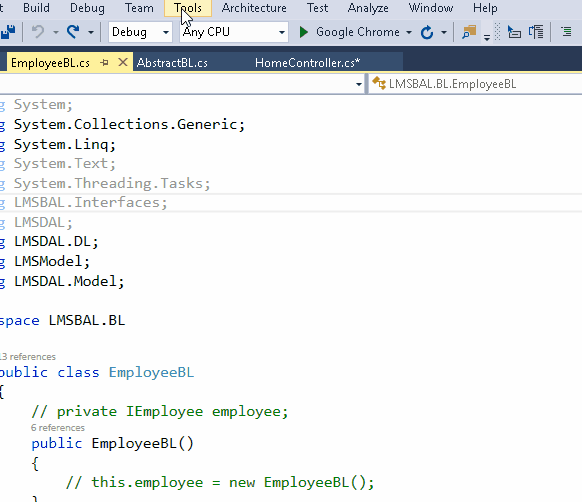Open the Team menu
Image resolution: width=582 pixels, height=502 pixels.
[x=139, y=8]
